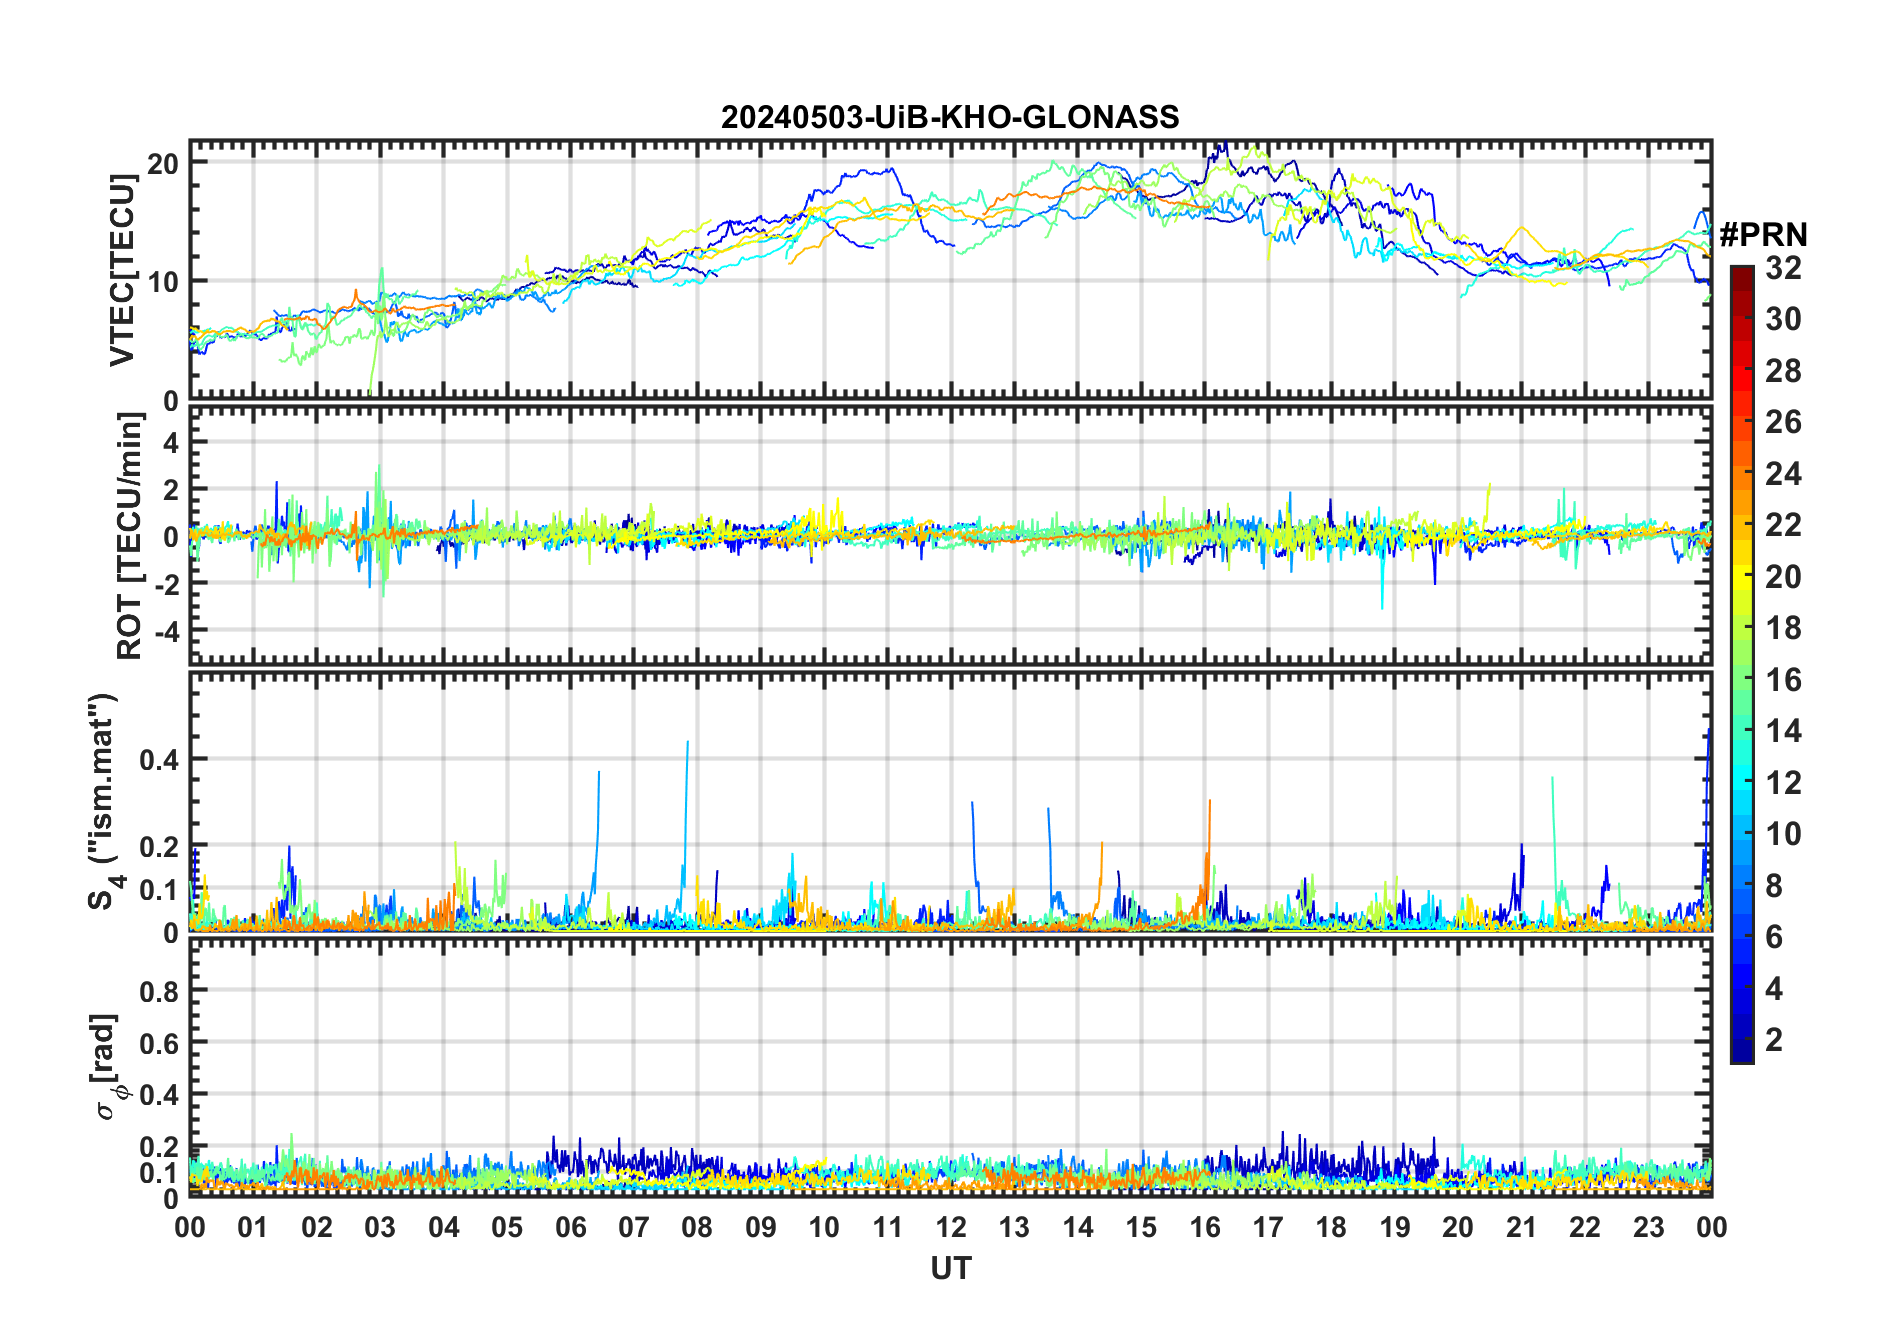This screenshot has height=1330, width=1902.
Task: Select UT-axis tick label "10"
Action: click(x=824, y=1227)
